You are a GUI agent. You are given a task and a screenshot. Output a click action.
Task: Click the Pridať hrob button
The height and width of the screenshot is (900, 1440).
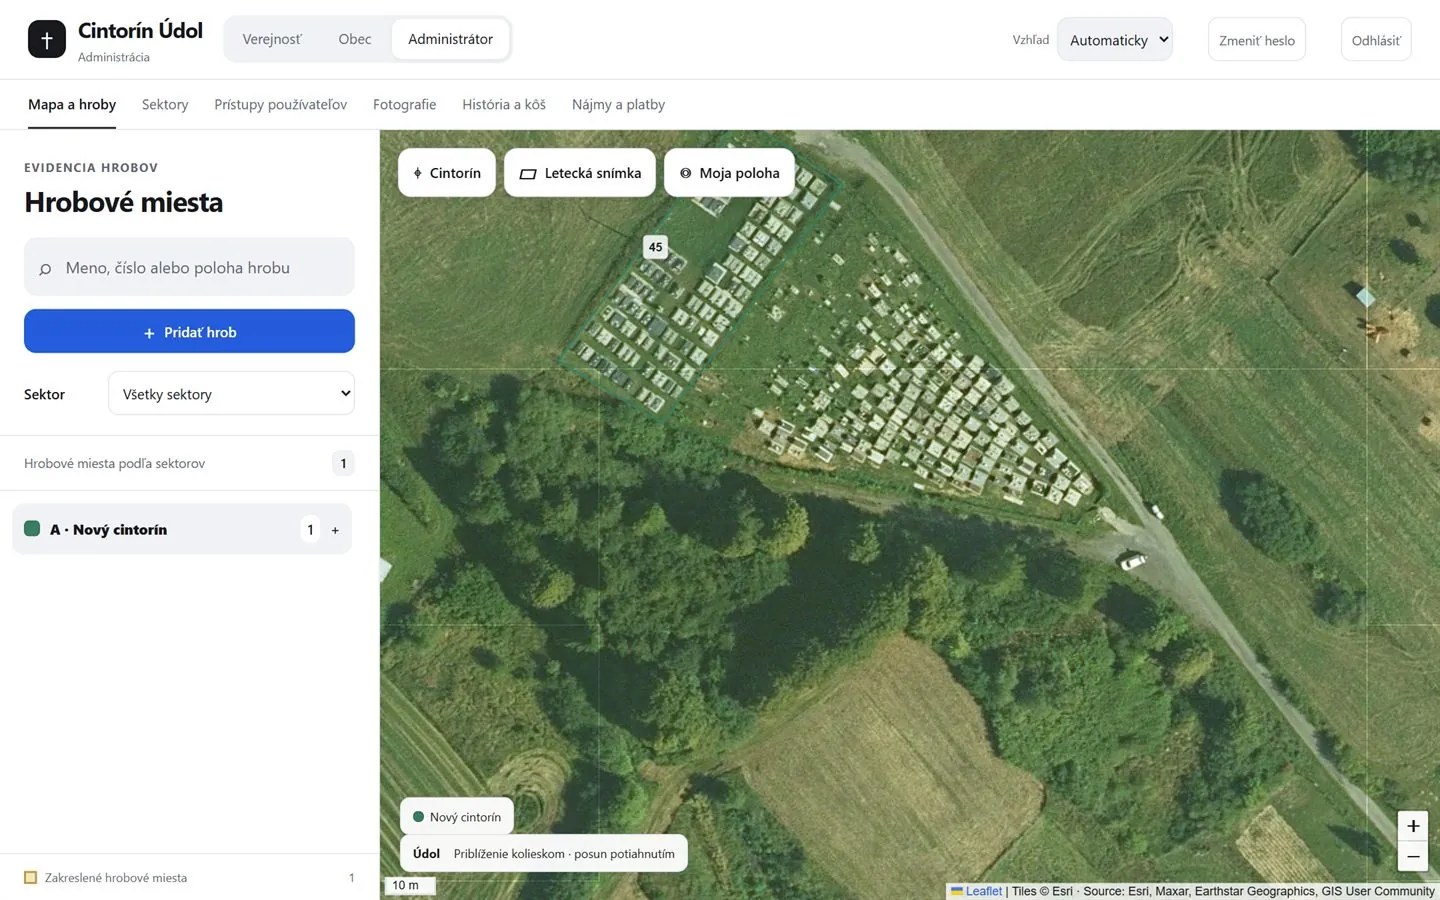point(189,331)
